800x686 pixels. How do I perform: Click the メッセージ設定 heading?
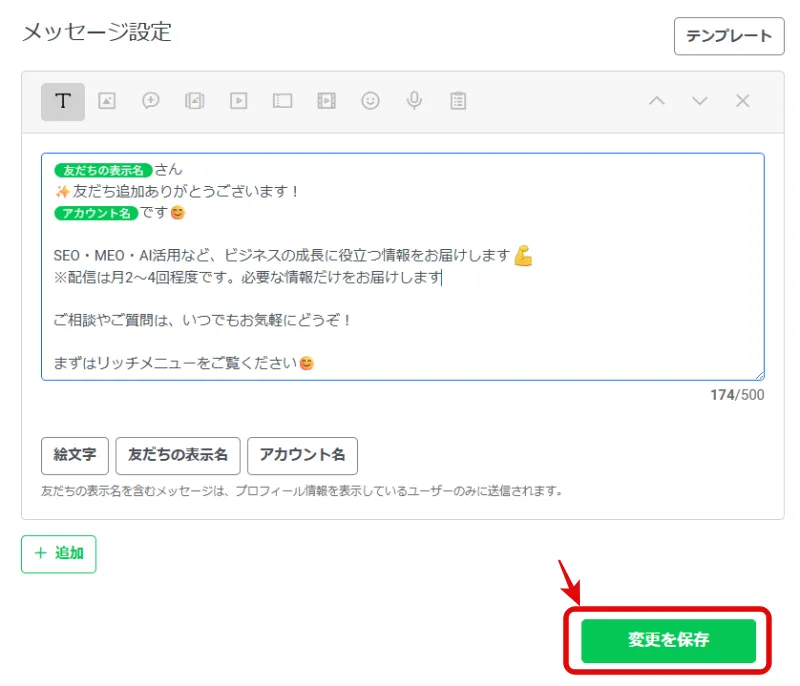click(97, 32)
